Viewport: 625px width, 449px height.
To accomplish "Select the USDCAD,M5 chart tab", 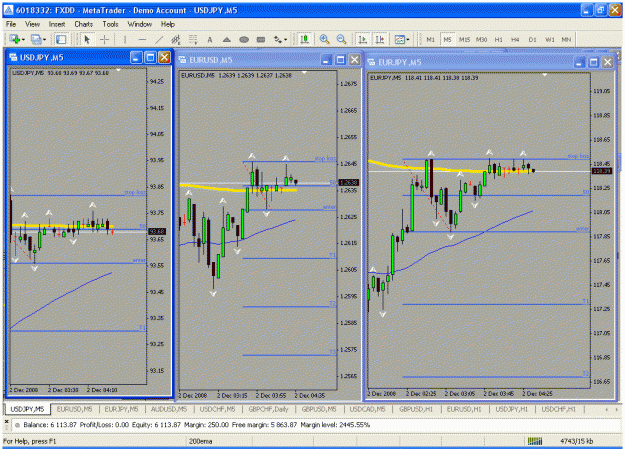I will click(368, 409).
